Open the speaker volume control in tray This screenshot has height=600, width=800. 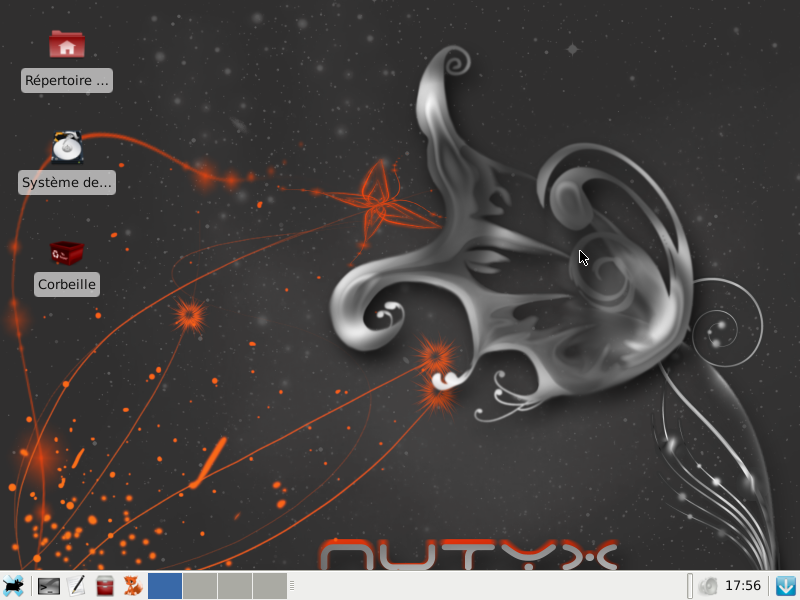tap(708, 586)
